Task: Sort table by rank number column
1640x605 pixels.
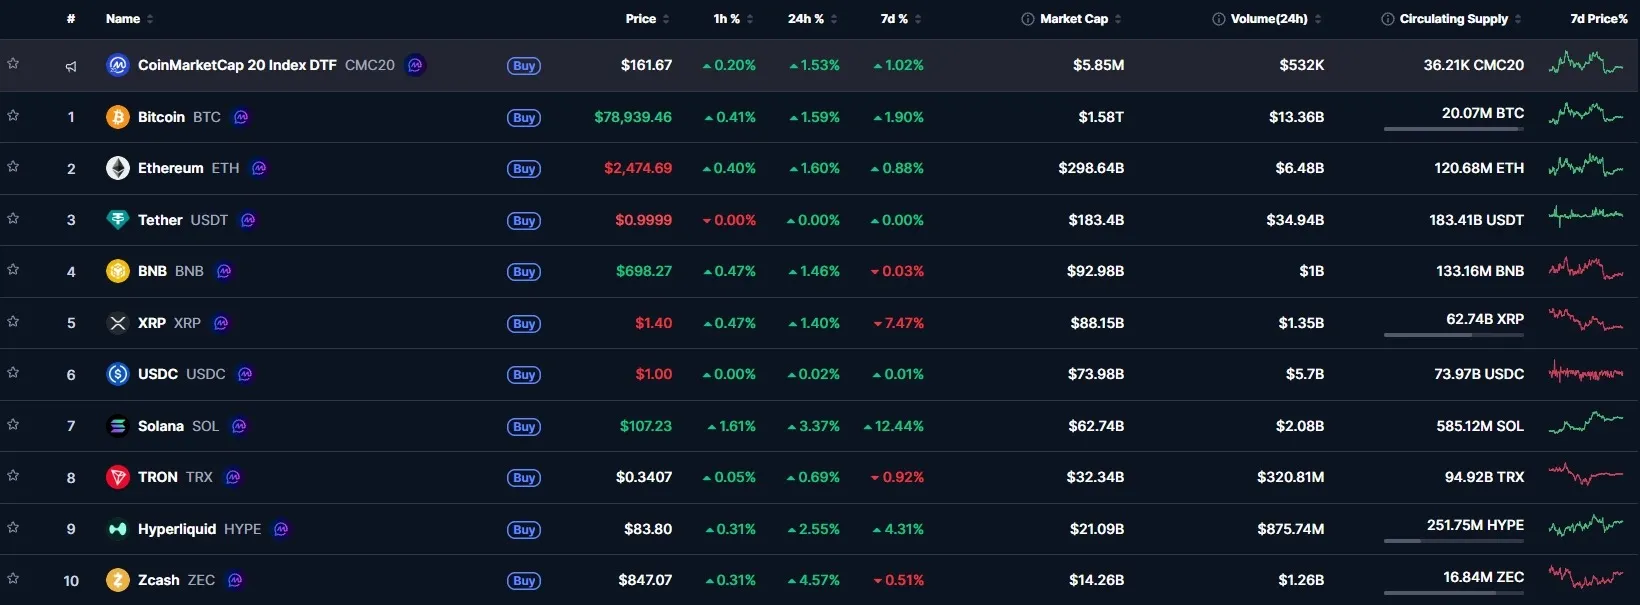Action: click(x=71, y=19)
